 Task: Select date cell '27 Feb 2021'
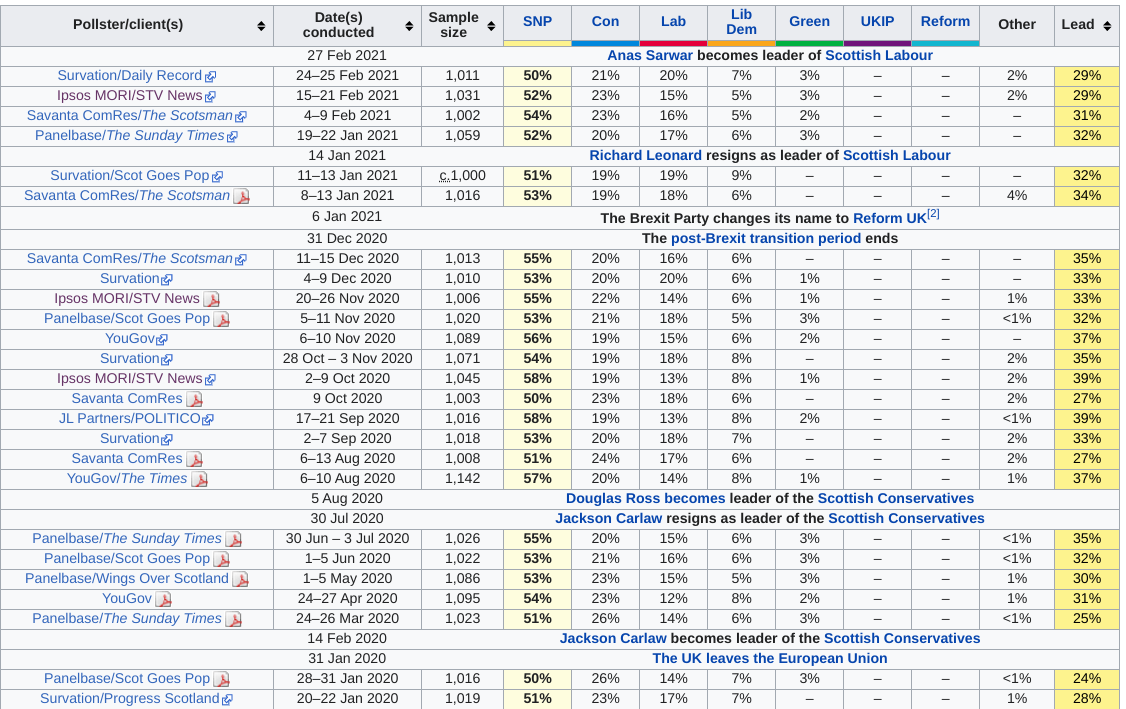[347, 55]
